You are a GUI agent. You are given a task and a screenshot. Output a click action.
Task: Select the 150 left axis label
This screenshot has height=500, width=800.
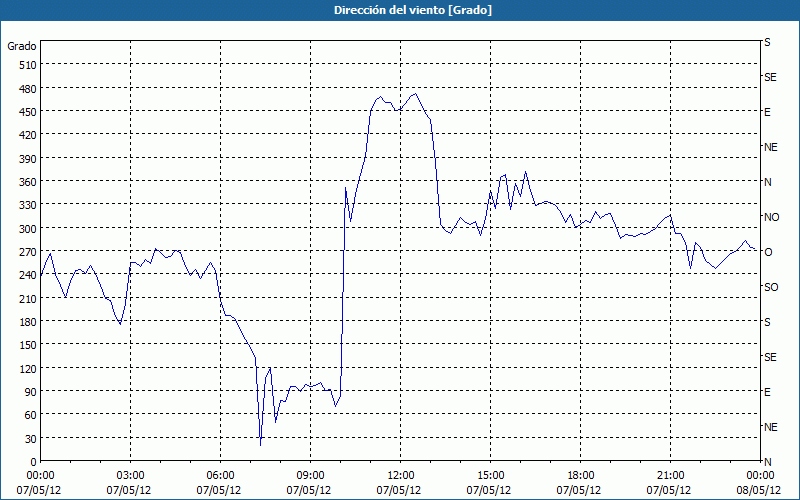click(29, 345)
